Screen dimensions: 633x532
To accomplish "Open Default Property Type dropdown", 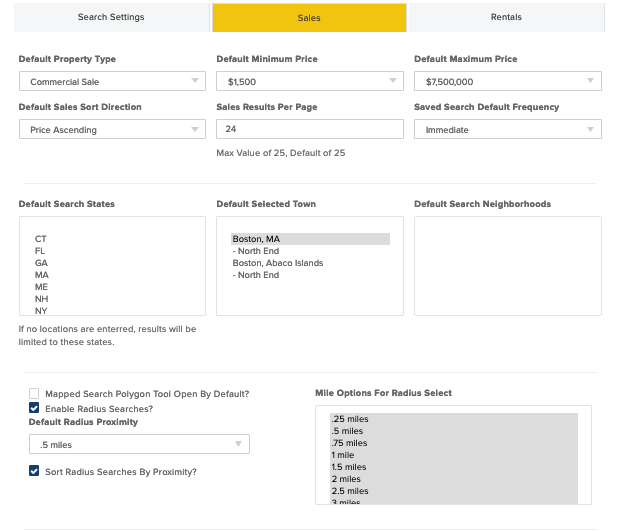I will (112, 81).
